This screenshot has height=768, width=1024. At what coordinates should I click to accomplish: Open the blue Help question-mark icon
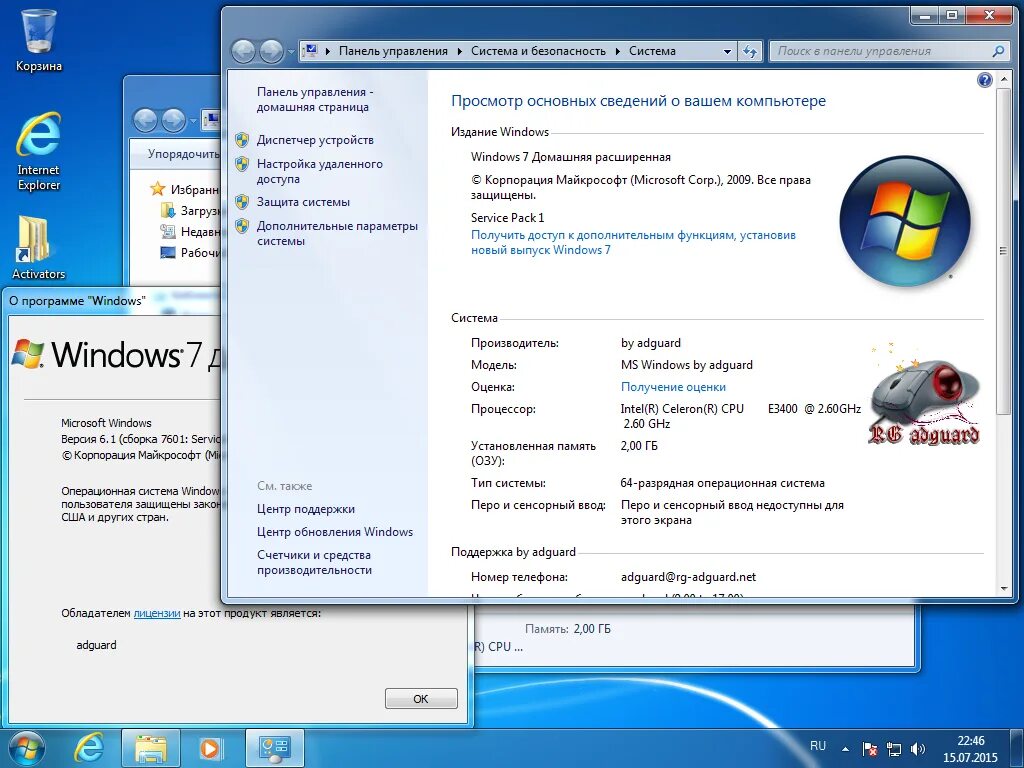click(985, 80)
